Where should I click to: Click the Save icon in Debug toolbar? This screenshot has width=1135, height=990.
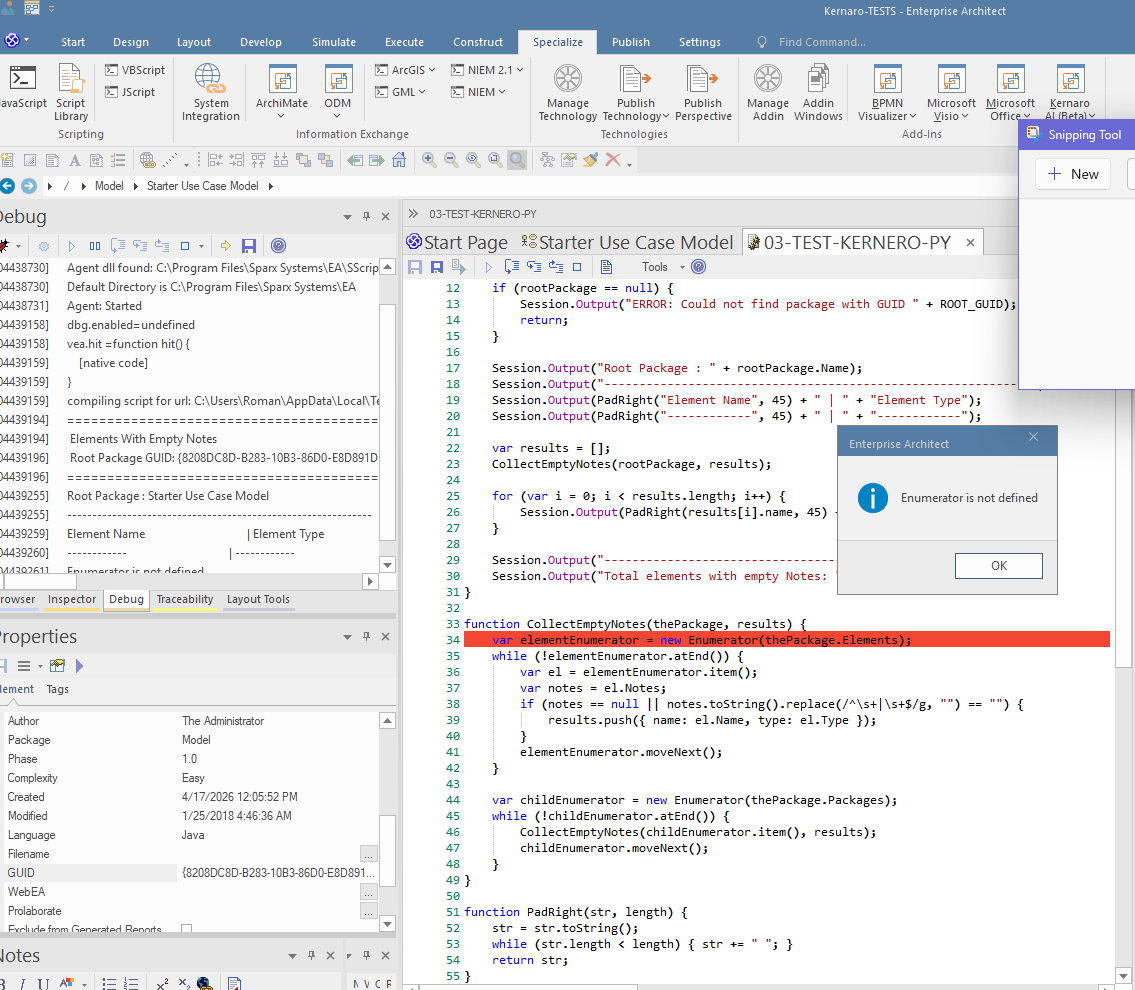point(248,246)
